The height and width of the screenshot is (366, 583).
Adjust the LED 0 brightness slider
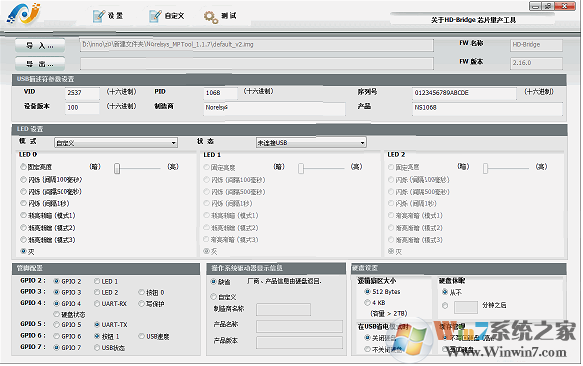coord(117,168)
